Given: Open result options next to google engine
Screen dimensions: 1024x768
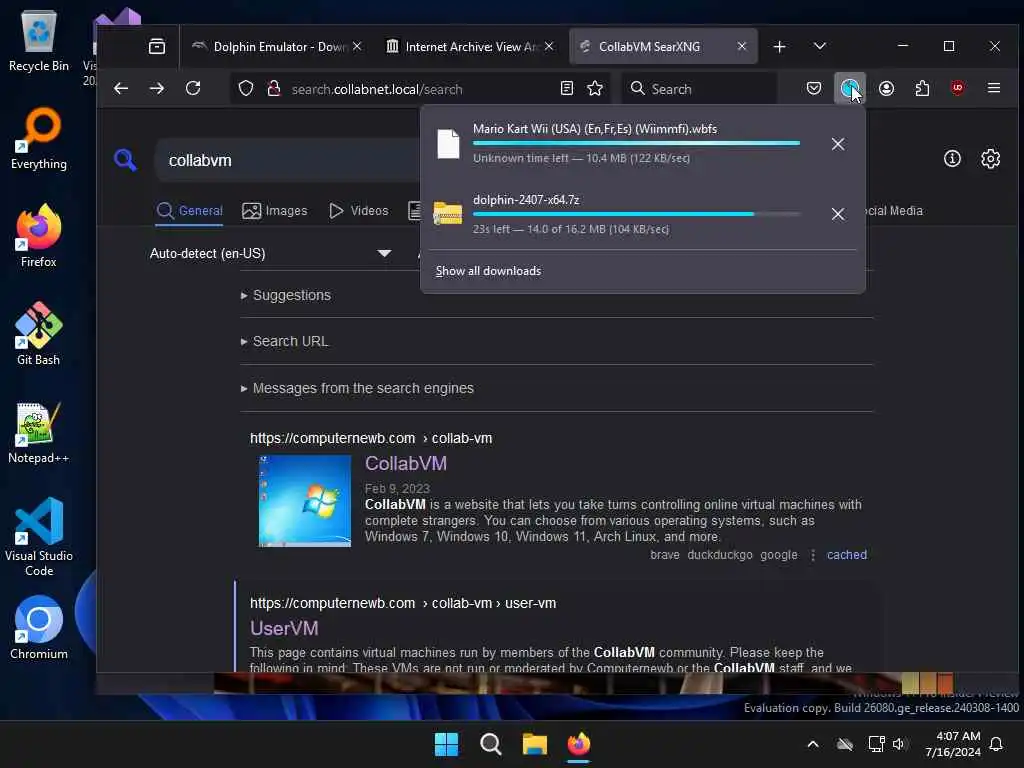Looking at the screenshot, I should coord(812,555).
